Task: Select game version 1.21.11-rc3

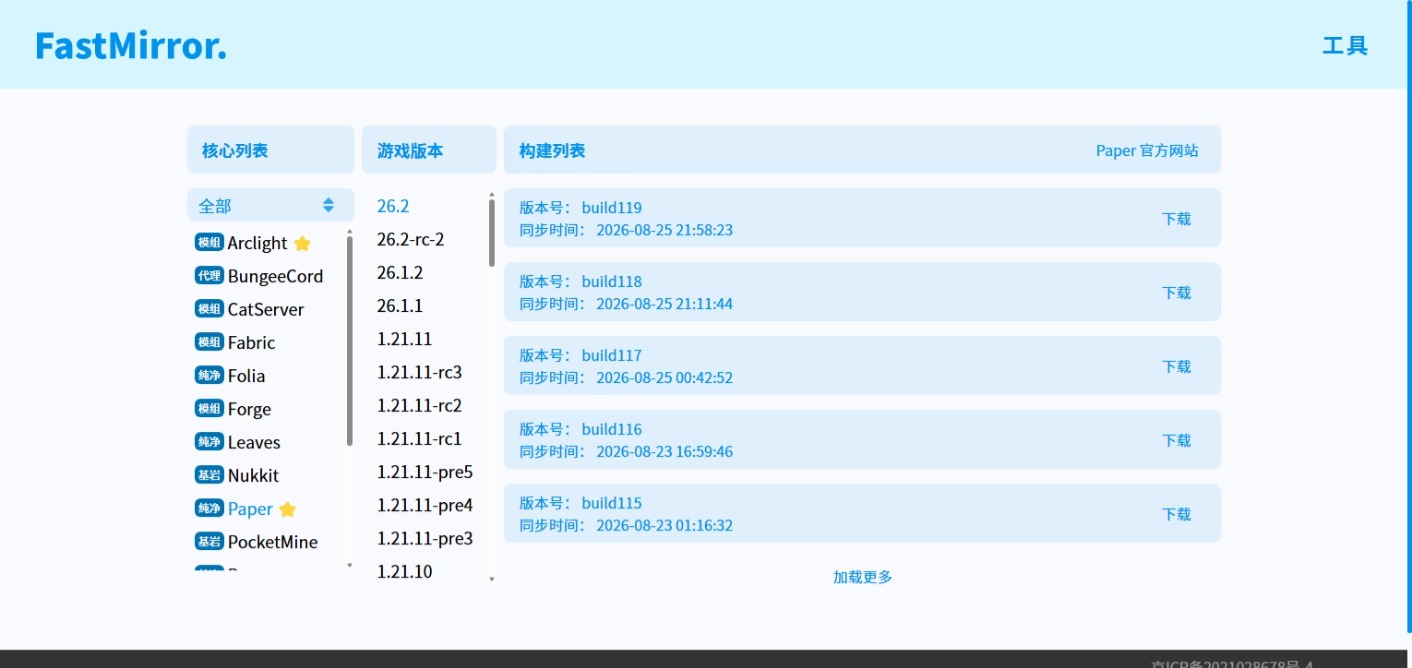Action: click(419, 372)
